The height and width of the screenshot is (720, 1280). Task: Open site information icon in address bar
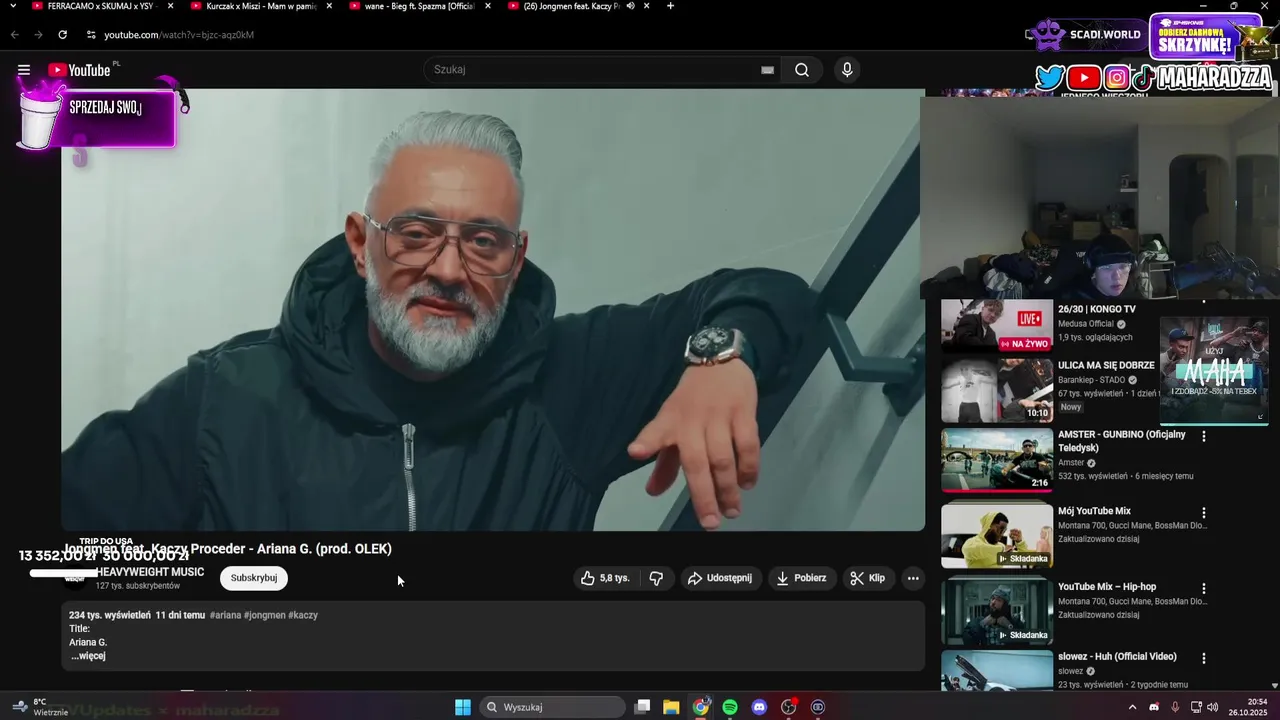(91, 34)
